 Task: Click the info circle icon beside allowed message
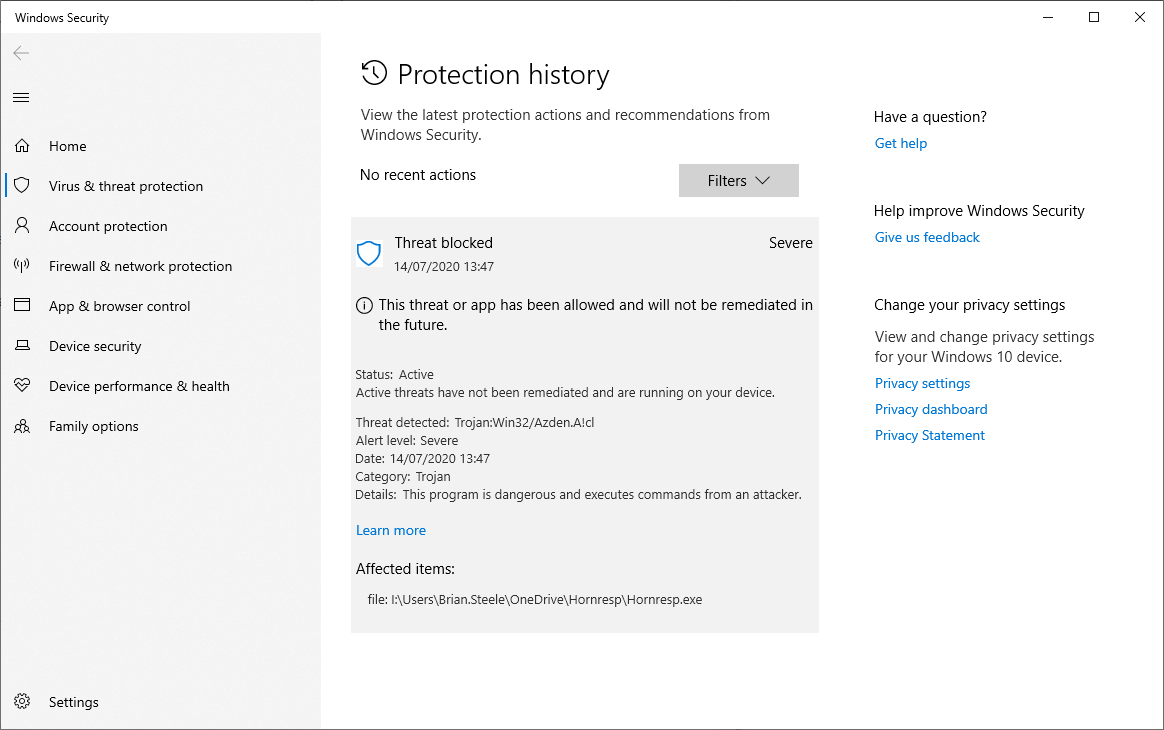[364, 305]
